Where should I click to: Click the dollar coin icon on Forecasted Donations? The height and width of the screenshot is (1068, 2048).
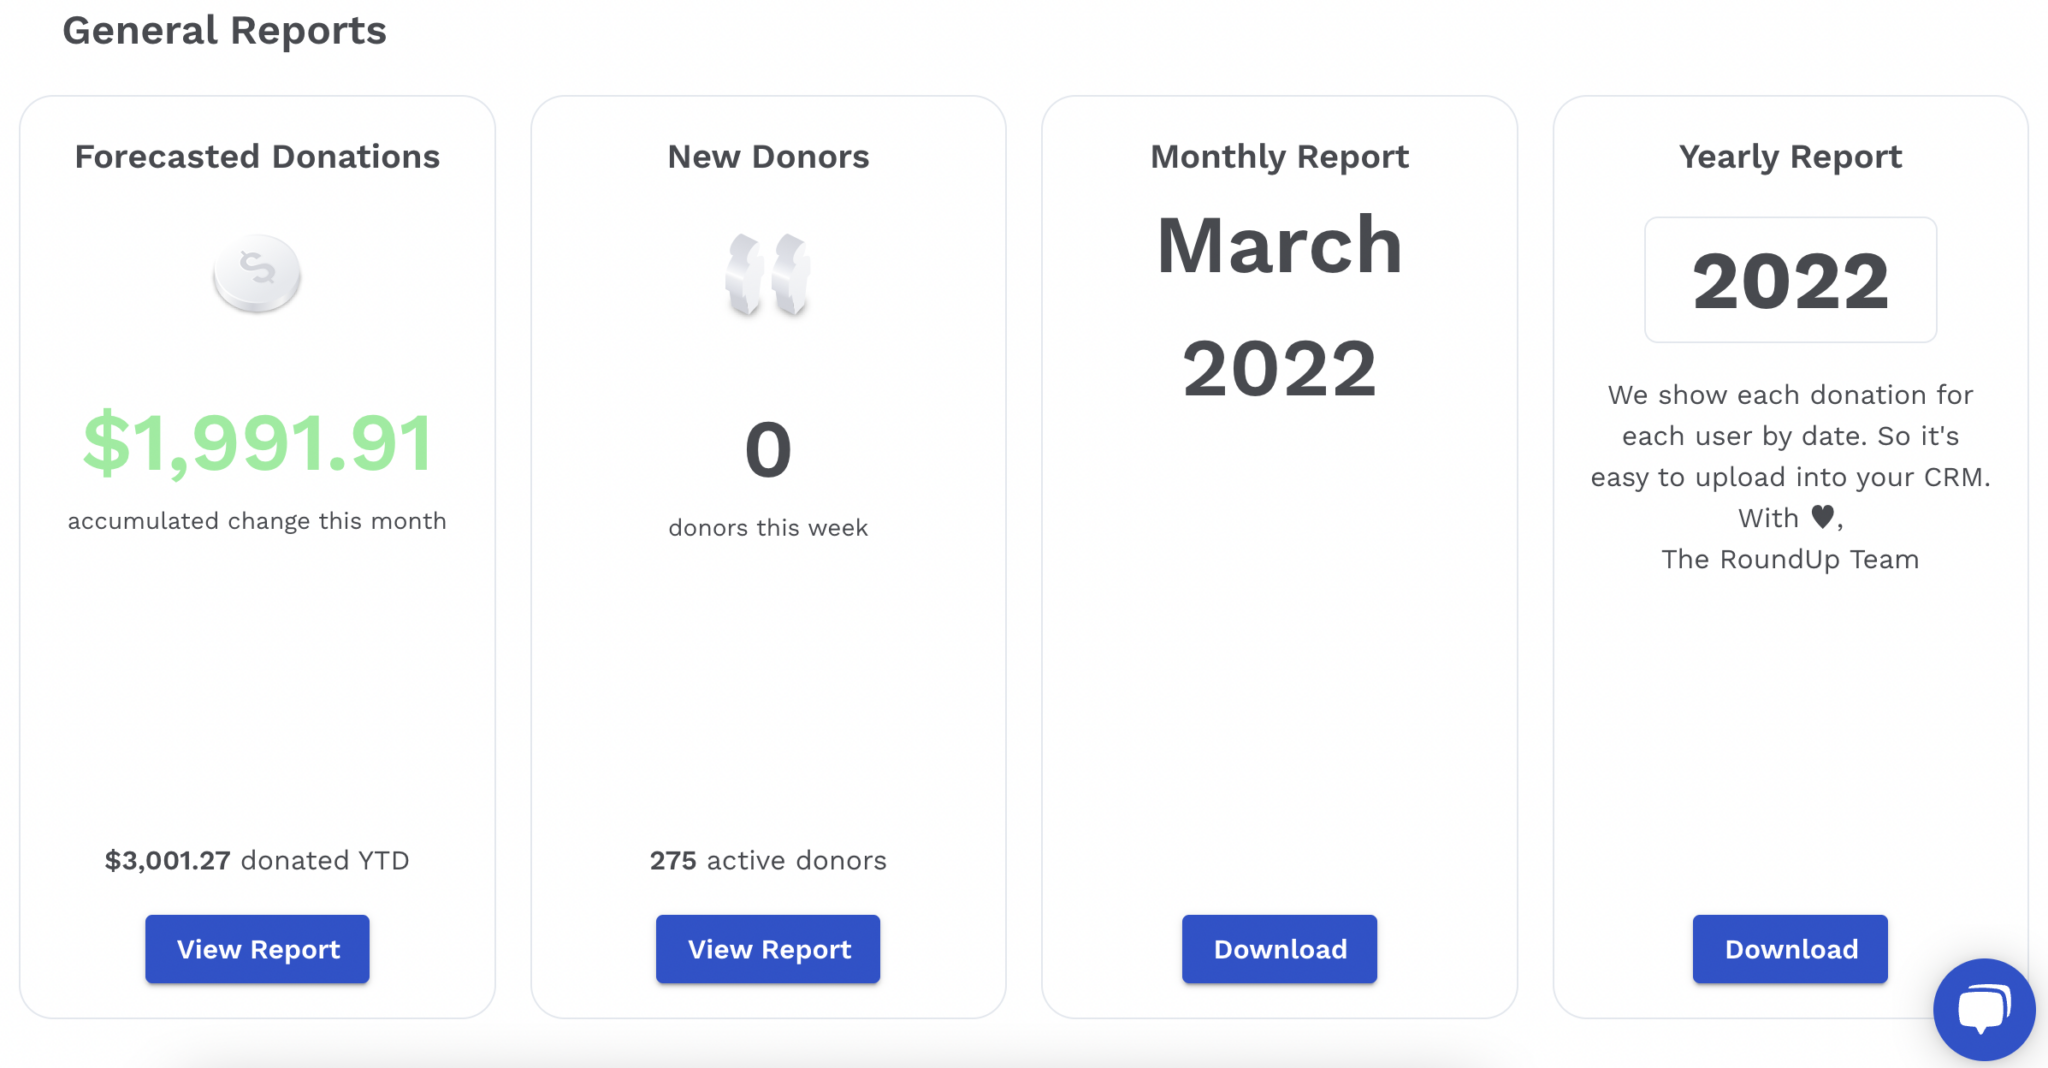click(256, 273)
